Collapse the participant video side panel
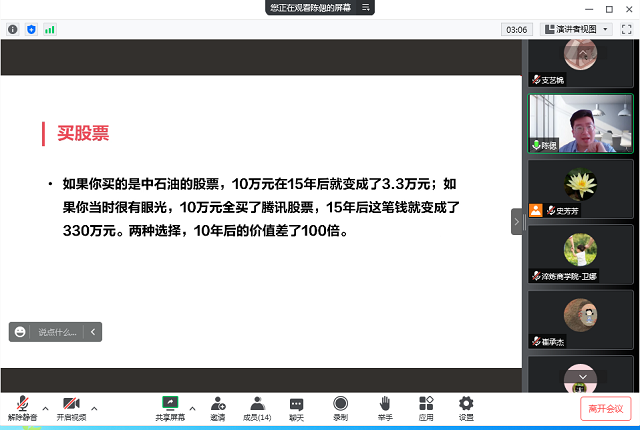This screenshot has width=640, height=430. [x=516, y=222]
